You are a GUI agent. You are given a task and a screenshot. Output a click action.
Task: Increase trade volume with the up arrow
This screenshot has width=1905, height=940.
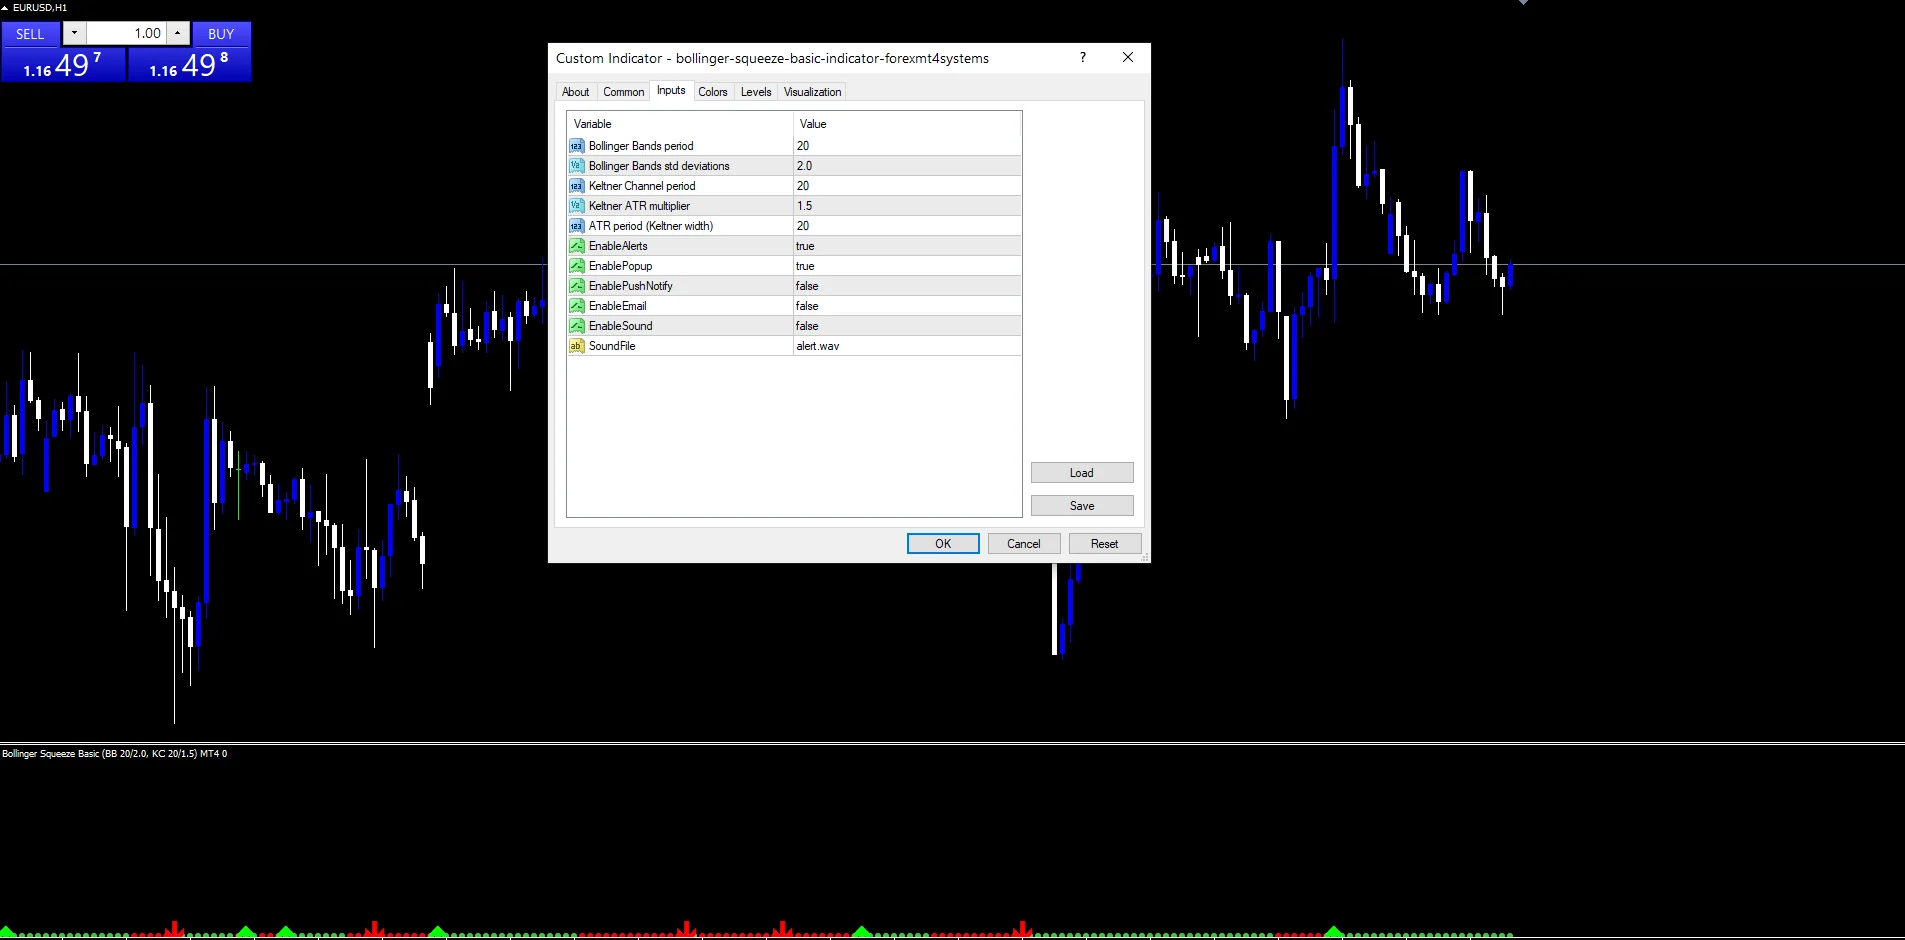pos(177,33)
